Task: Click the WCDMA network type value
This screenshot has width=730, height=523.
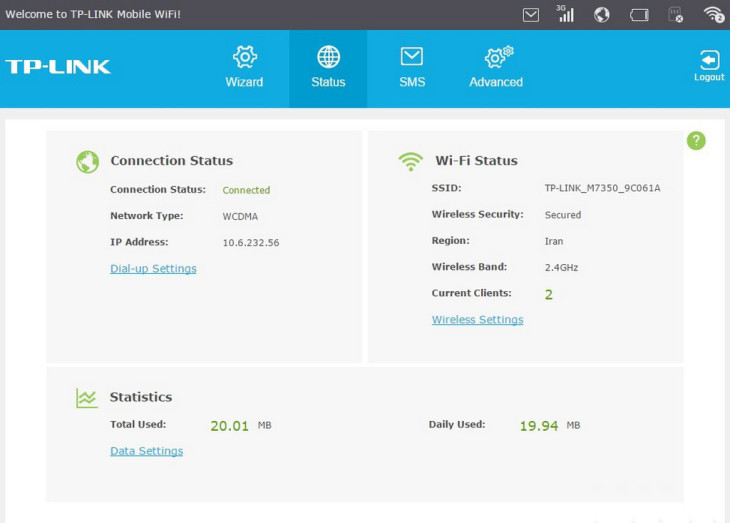Action: coord(240,217)
